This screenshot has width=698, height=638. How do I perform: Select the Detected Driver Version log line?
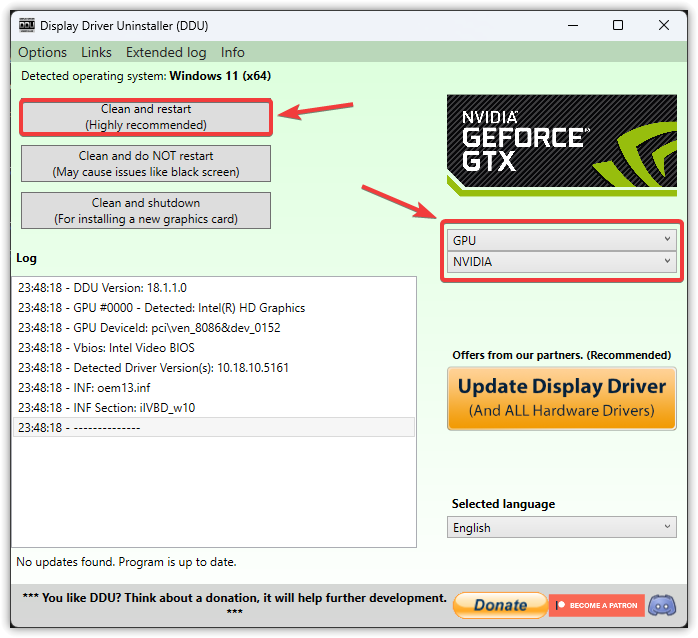click(154, 368)
